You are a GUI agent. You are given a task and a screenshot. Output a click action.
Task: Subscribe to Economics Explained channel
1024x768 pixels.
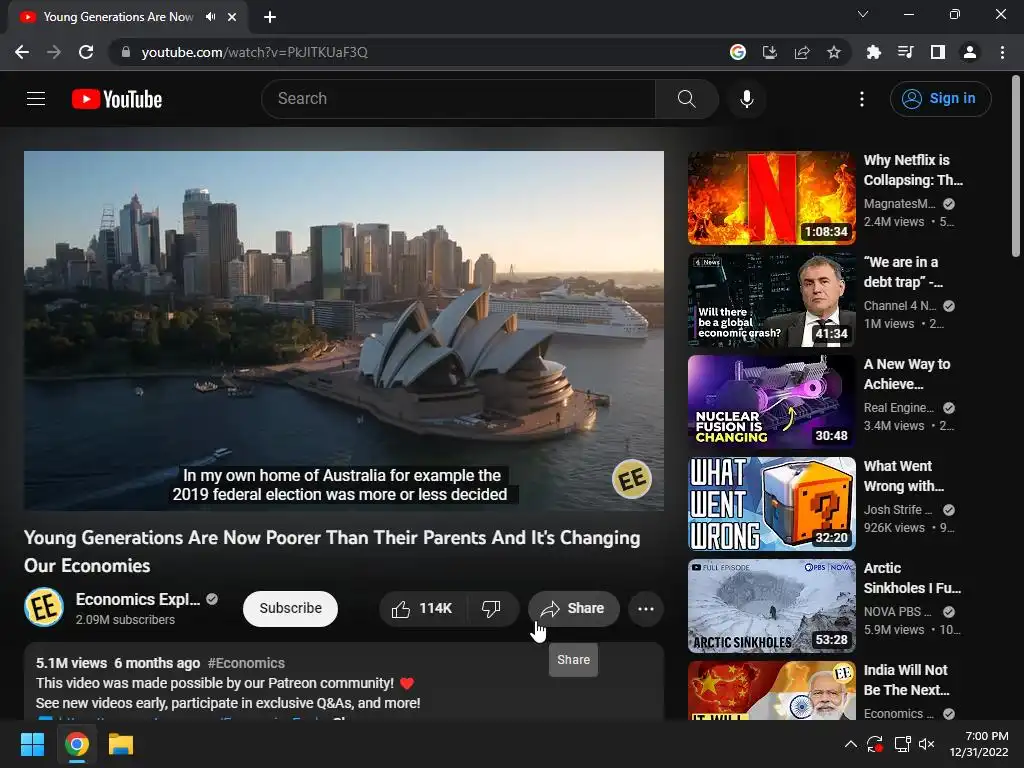(x=291, y=609)
